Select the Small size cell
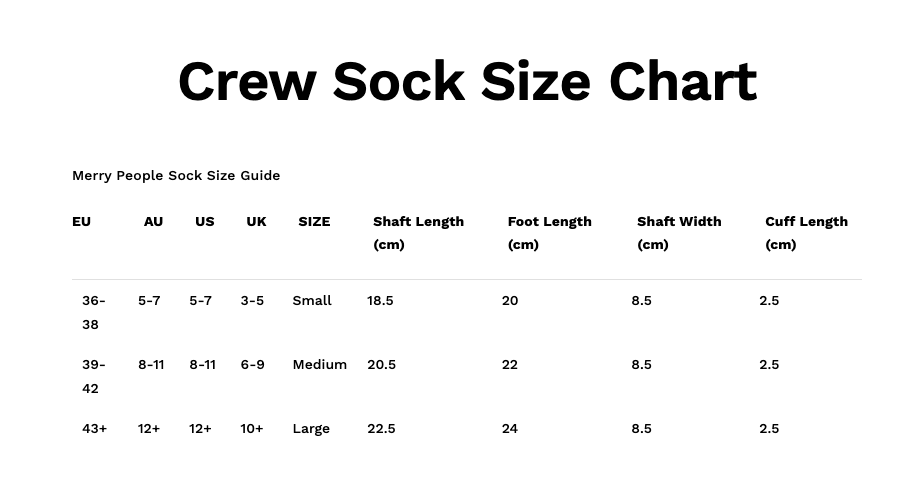The height and width of the screenshot is (503, 920). point(312,301)
